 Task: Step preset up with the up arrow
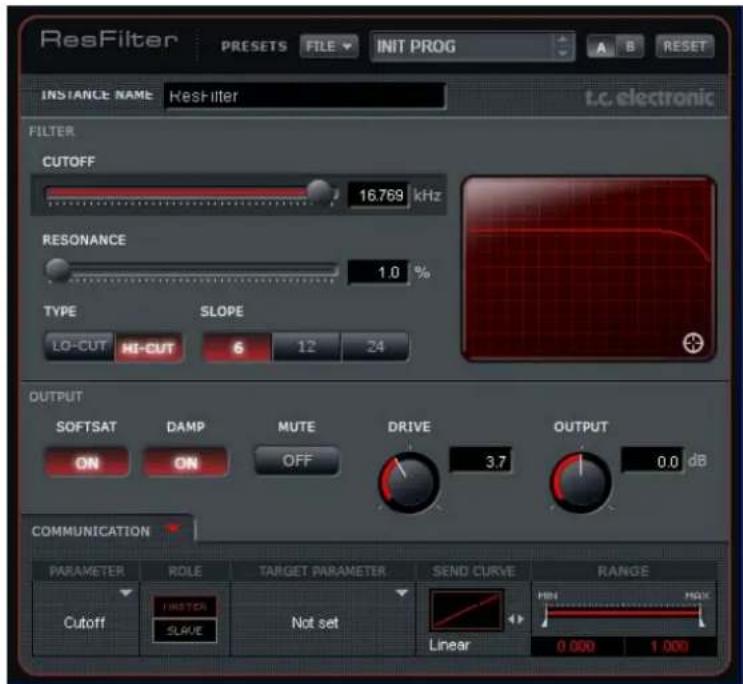[x=562, y=39]
